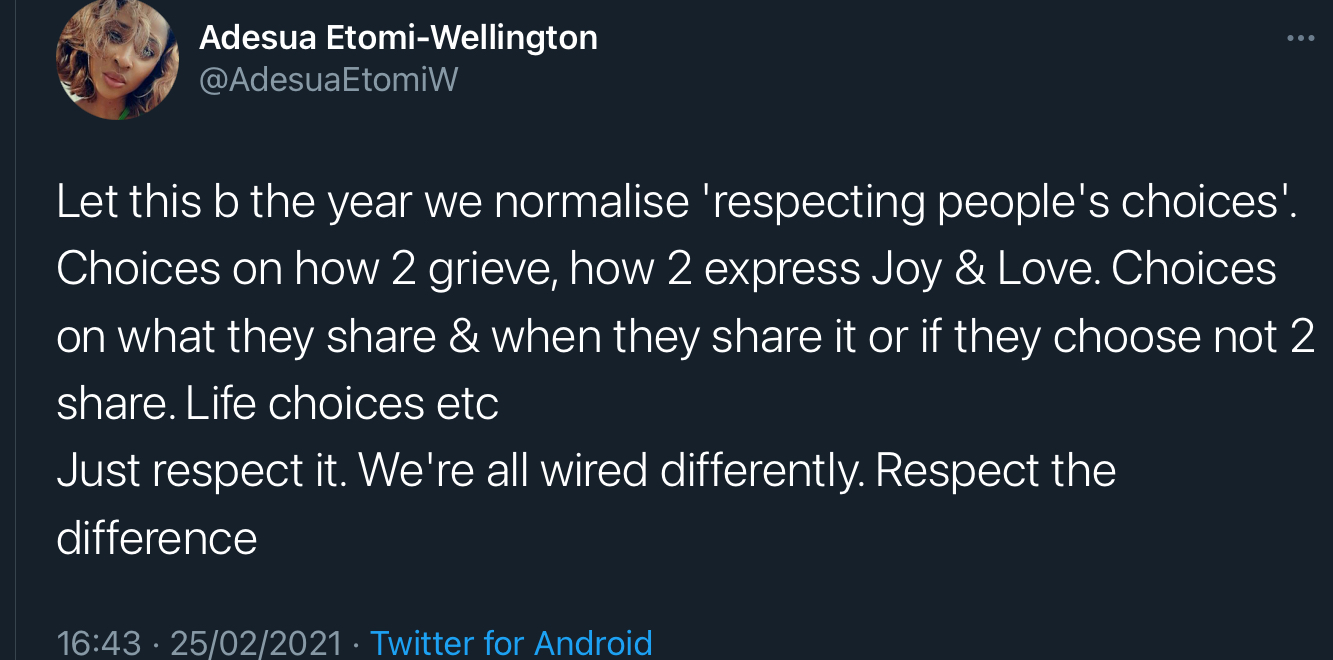Open the Twitter for Android source link

[x=511, y=642]
